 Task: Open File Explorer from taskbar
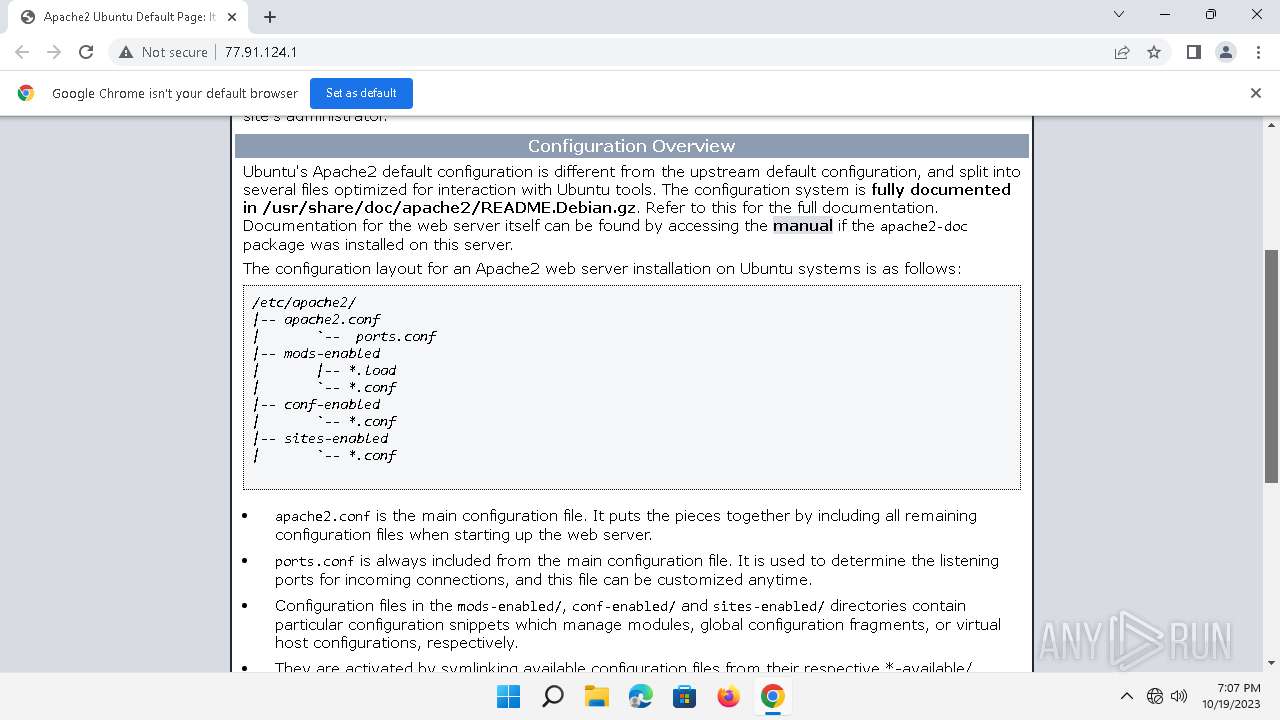click(x=597, y=697)
